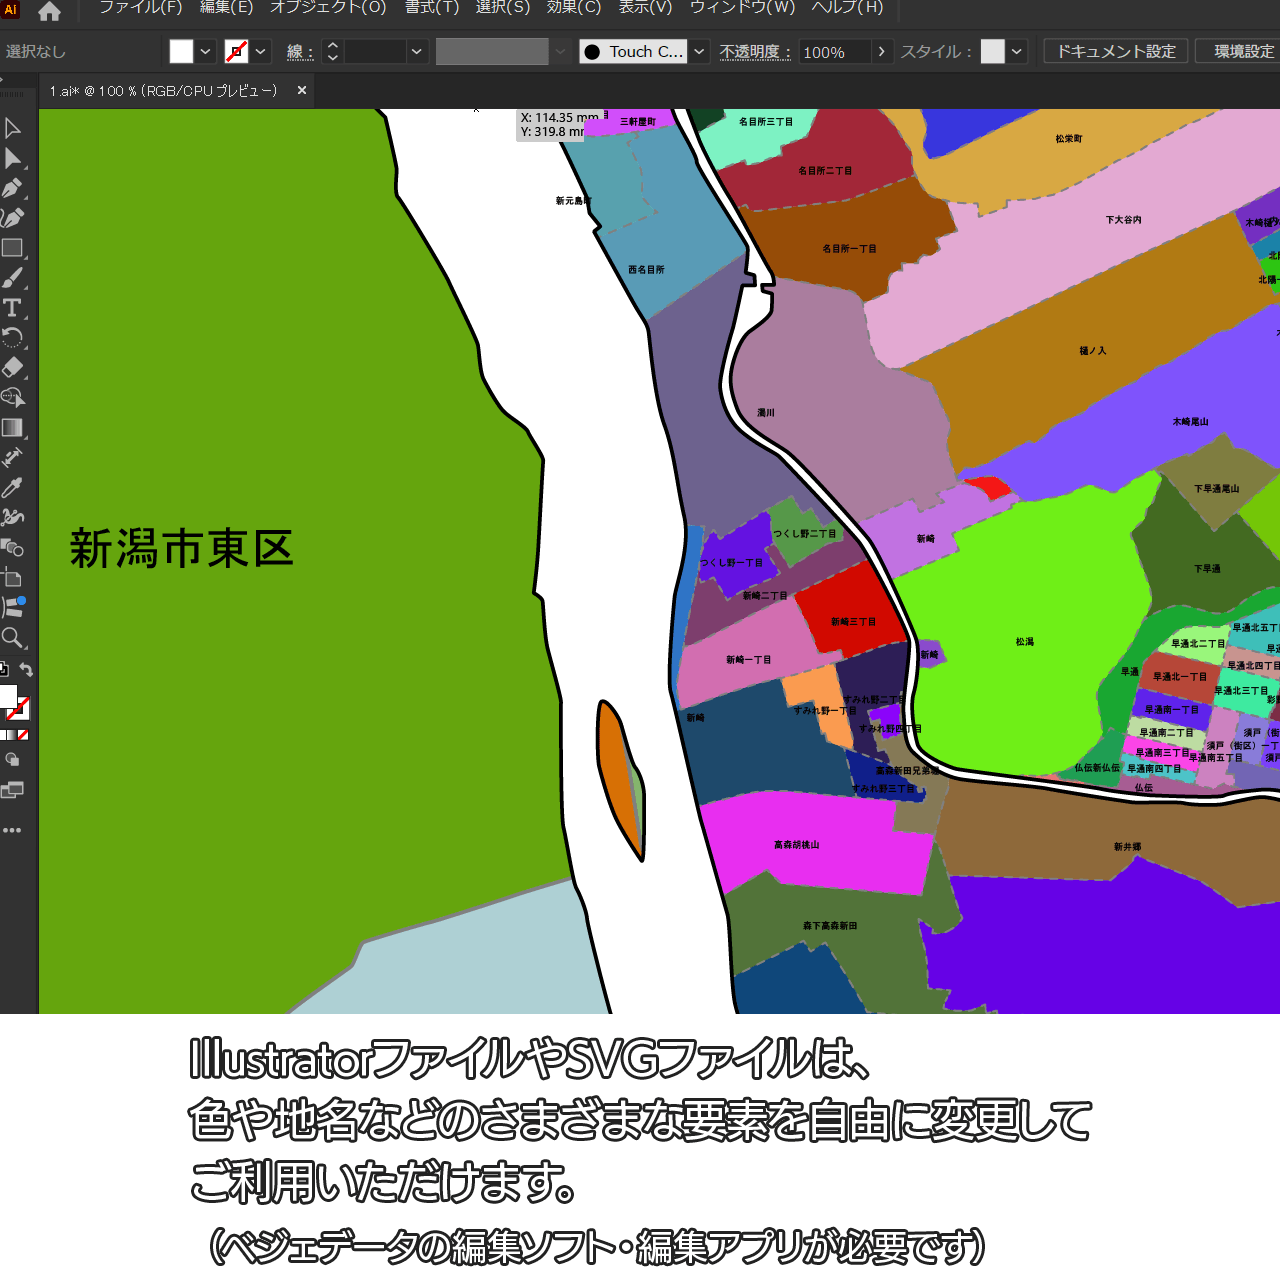1280x1280 pixels.
Task: Select the Eraser tool
Action: (13, 368)
